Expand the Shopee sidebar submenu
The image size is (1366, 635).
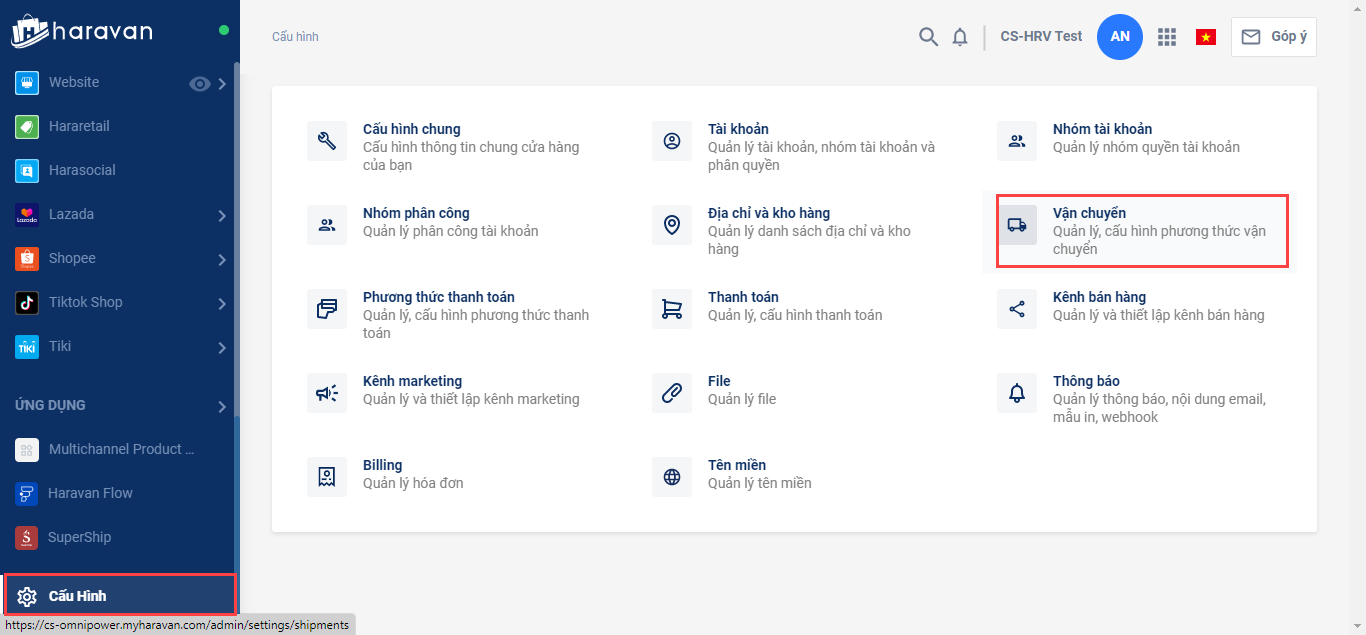[222, 259]
